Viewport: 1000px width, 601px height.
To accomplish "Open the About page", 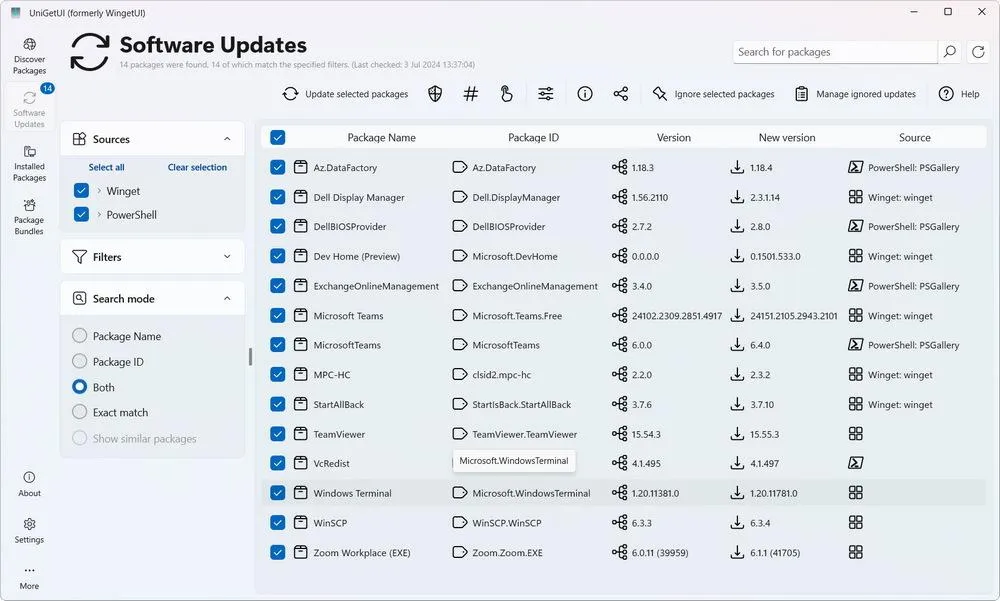I will pyautogui.click(x=29, y=484).
